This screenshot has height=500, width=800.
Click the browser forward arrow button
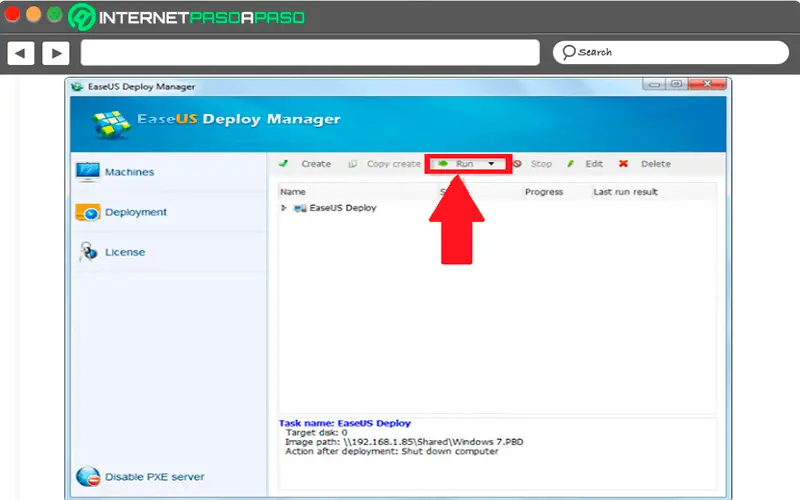click(56, 53)
